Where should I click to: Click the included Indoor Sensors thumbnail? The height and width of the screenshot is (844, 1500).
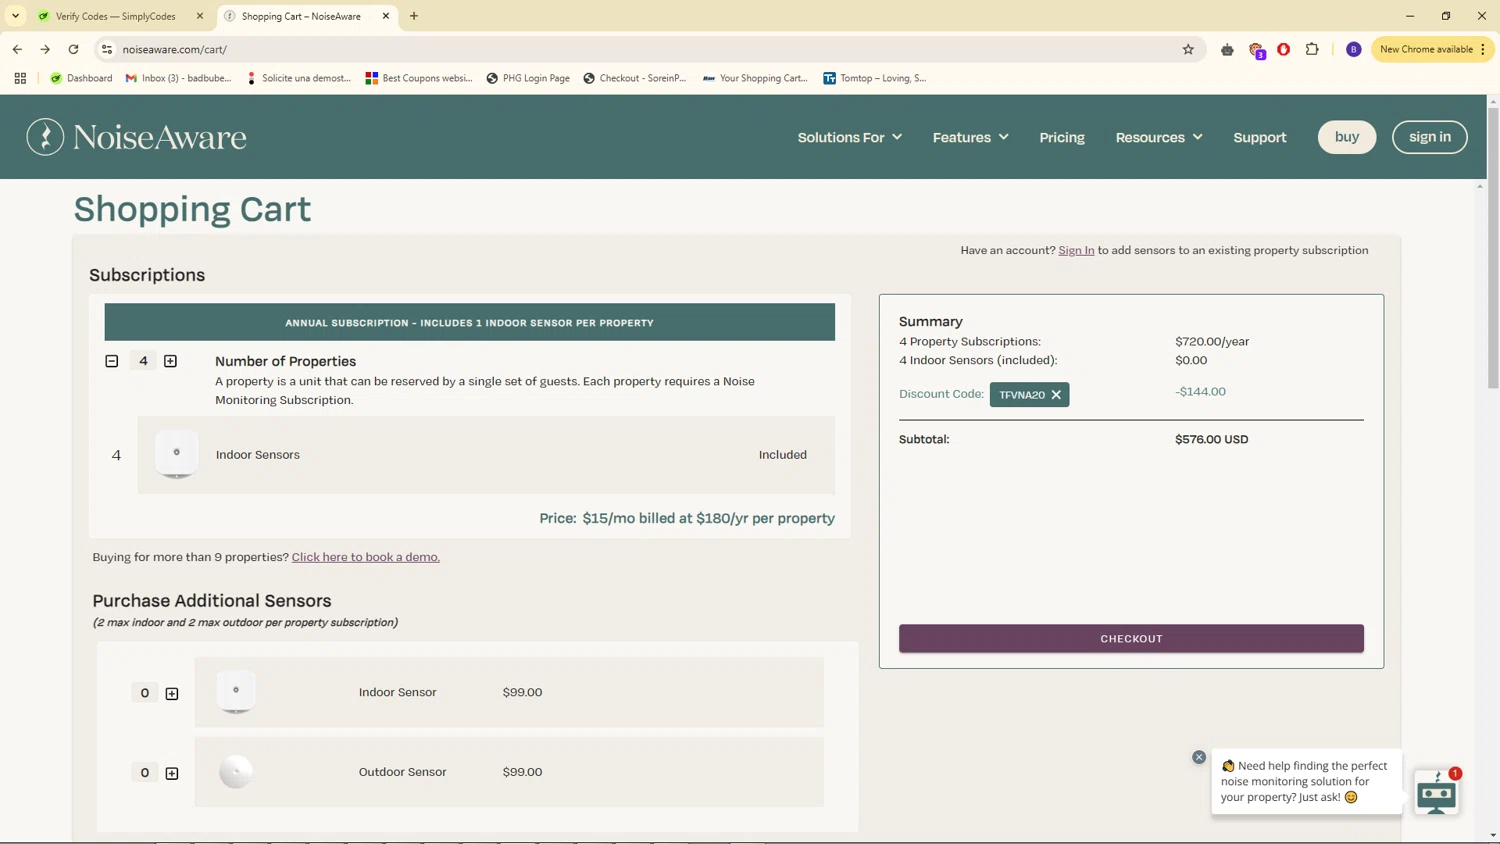coord(177,454)
